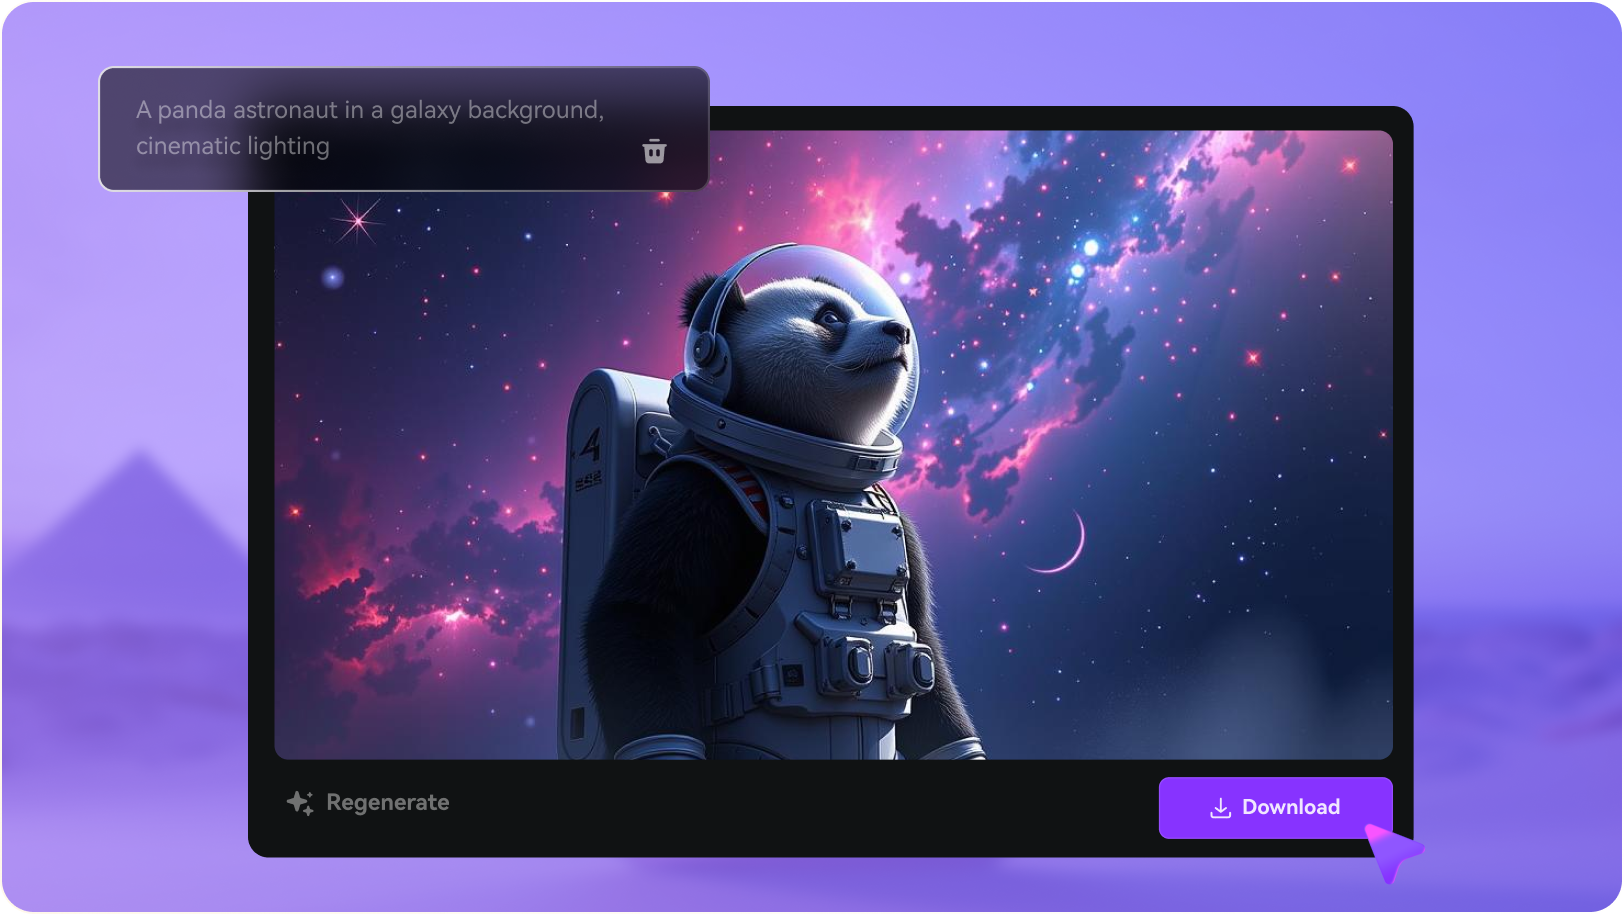Trigger Regenerate from the footer toolbar
Screen dimensions: 1624x914
388,802
